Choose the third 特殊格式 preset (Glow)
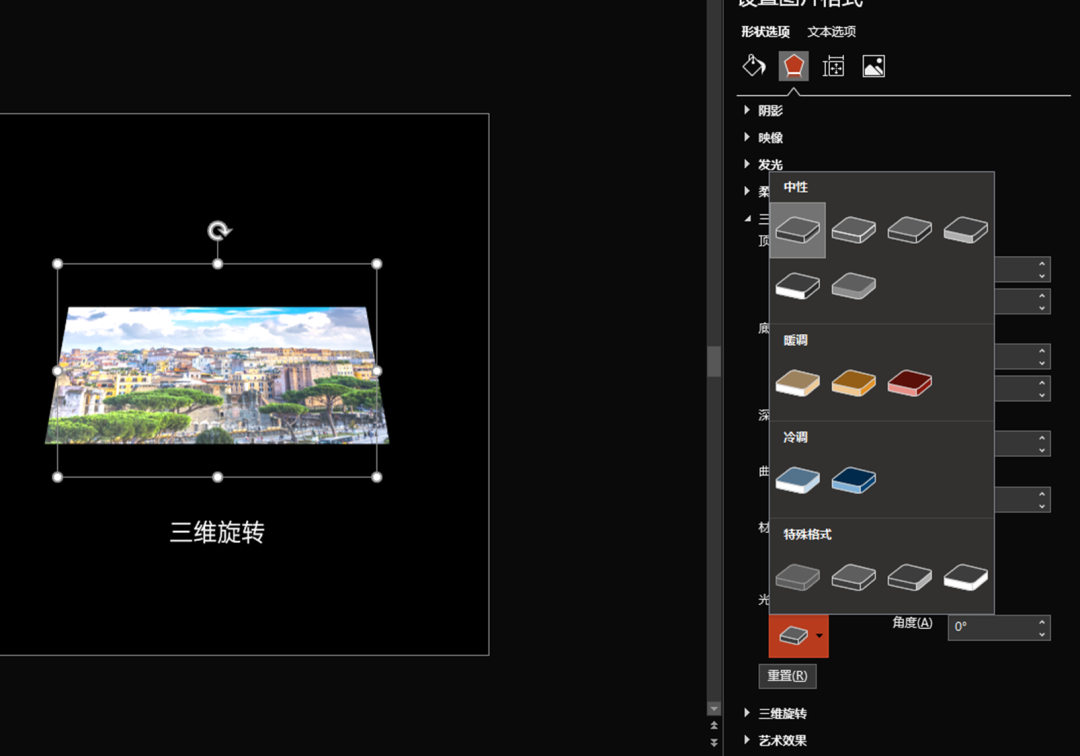 [x=909, y=577]
